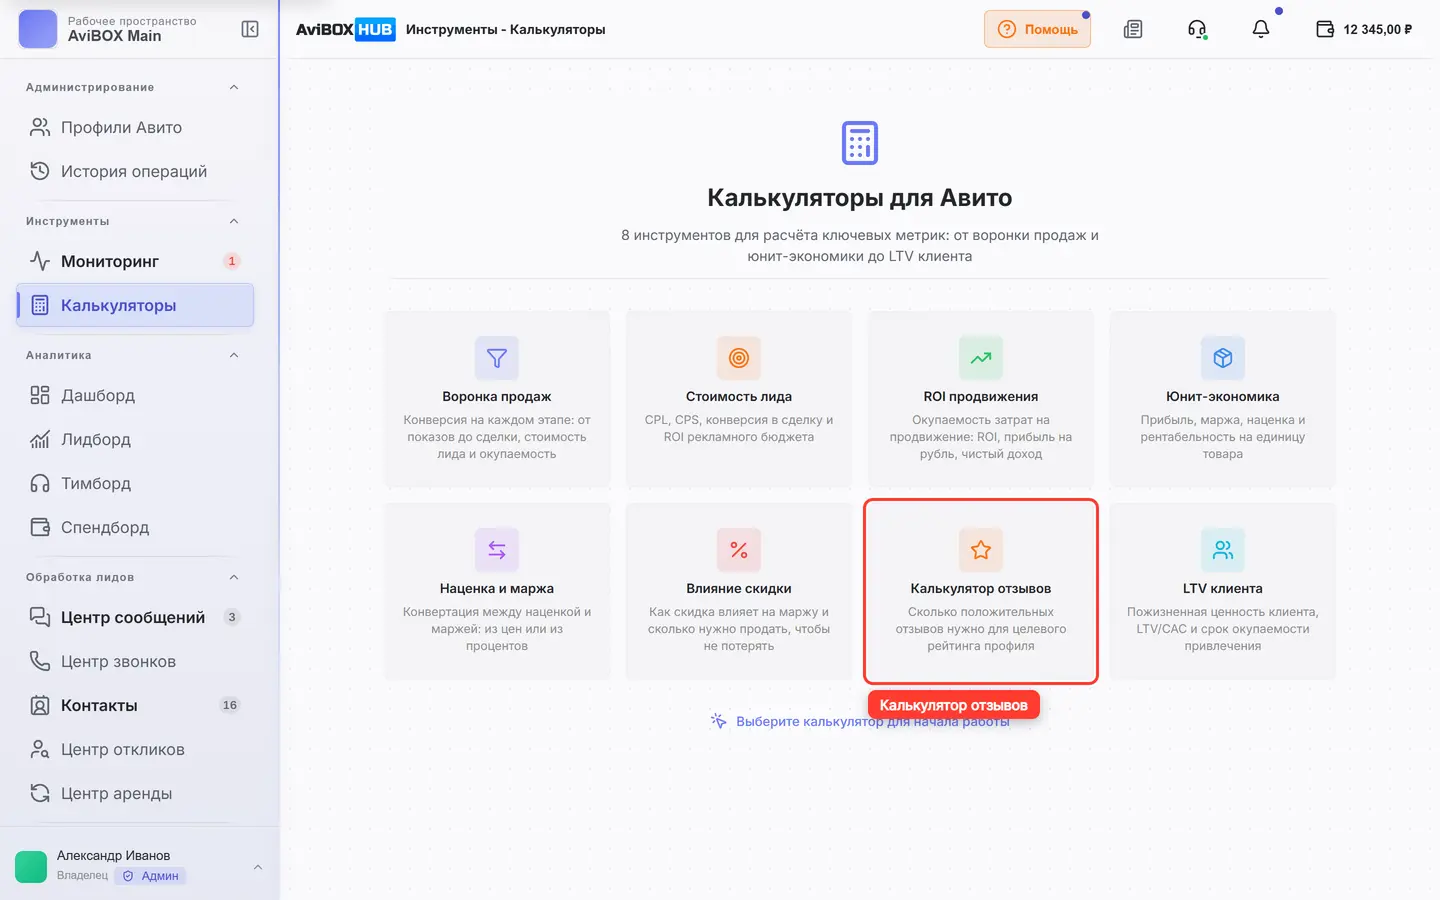
Task: Click the Юнит-экономика card title
Action: 1223,397
